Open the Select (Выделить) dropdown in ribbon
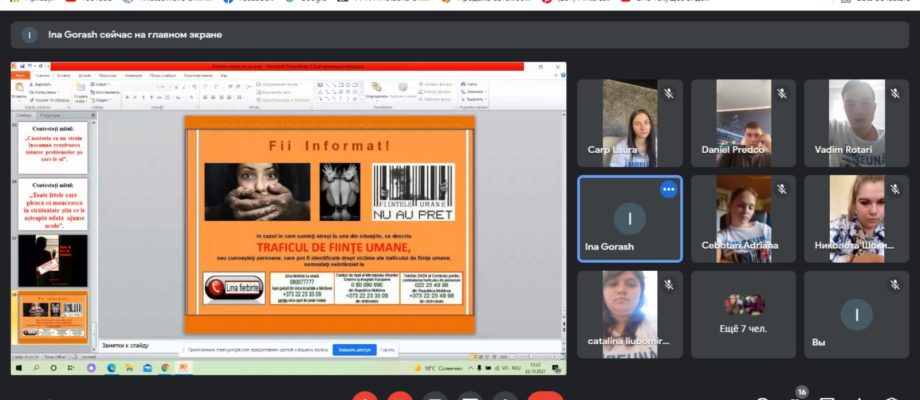 point(473,99)
